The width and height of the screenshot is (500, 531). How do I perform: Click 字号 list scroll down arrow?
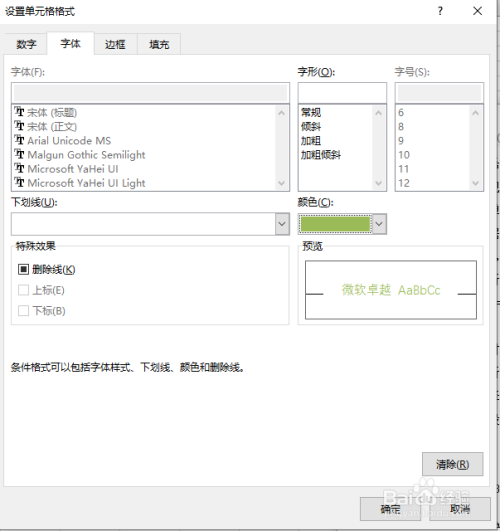coord(475,183)
